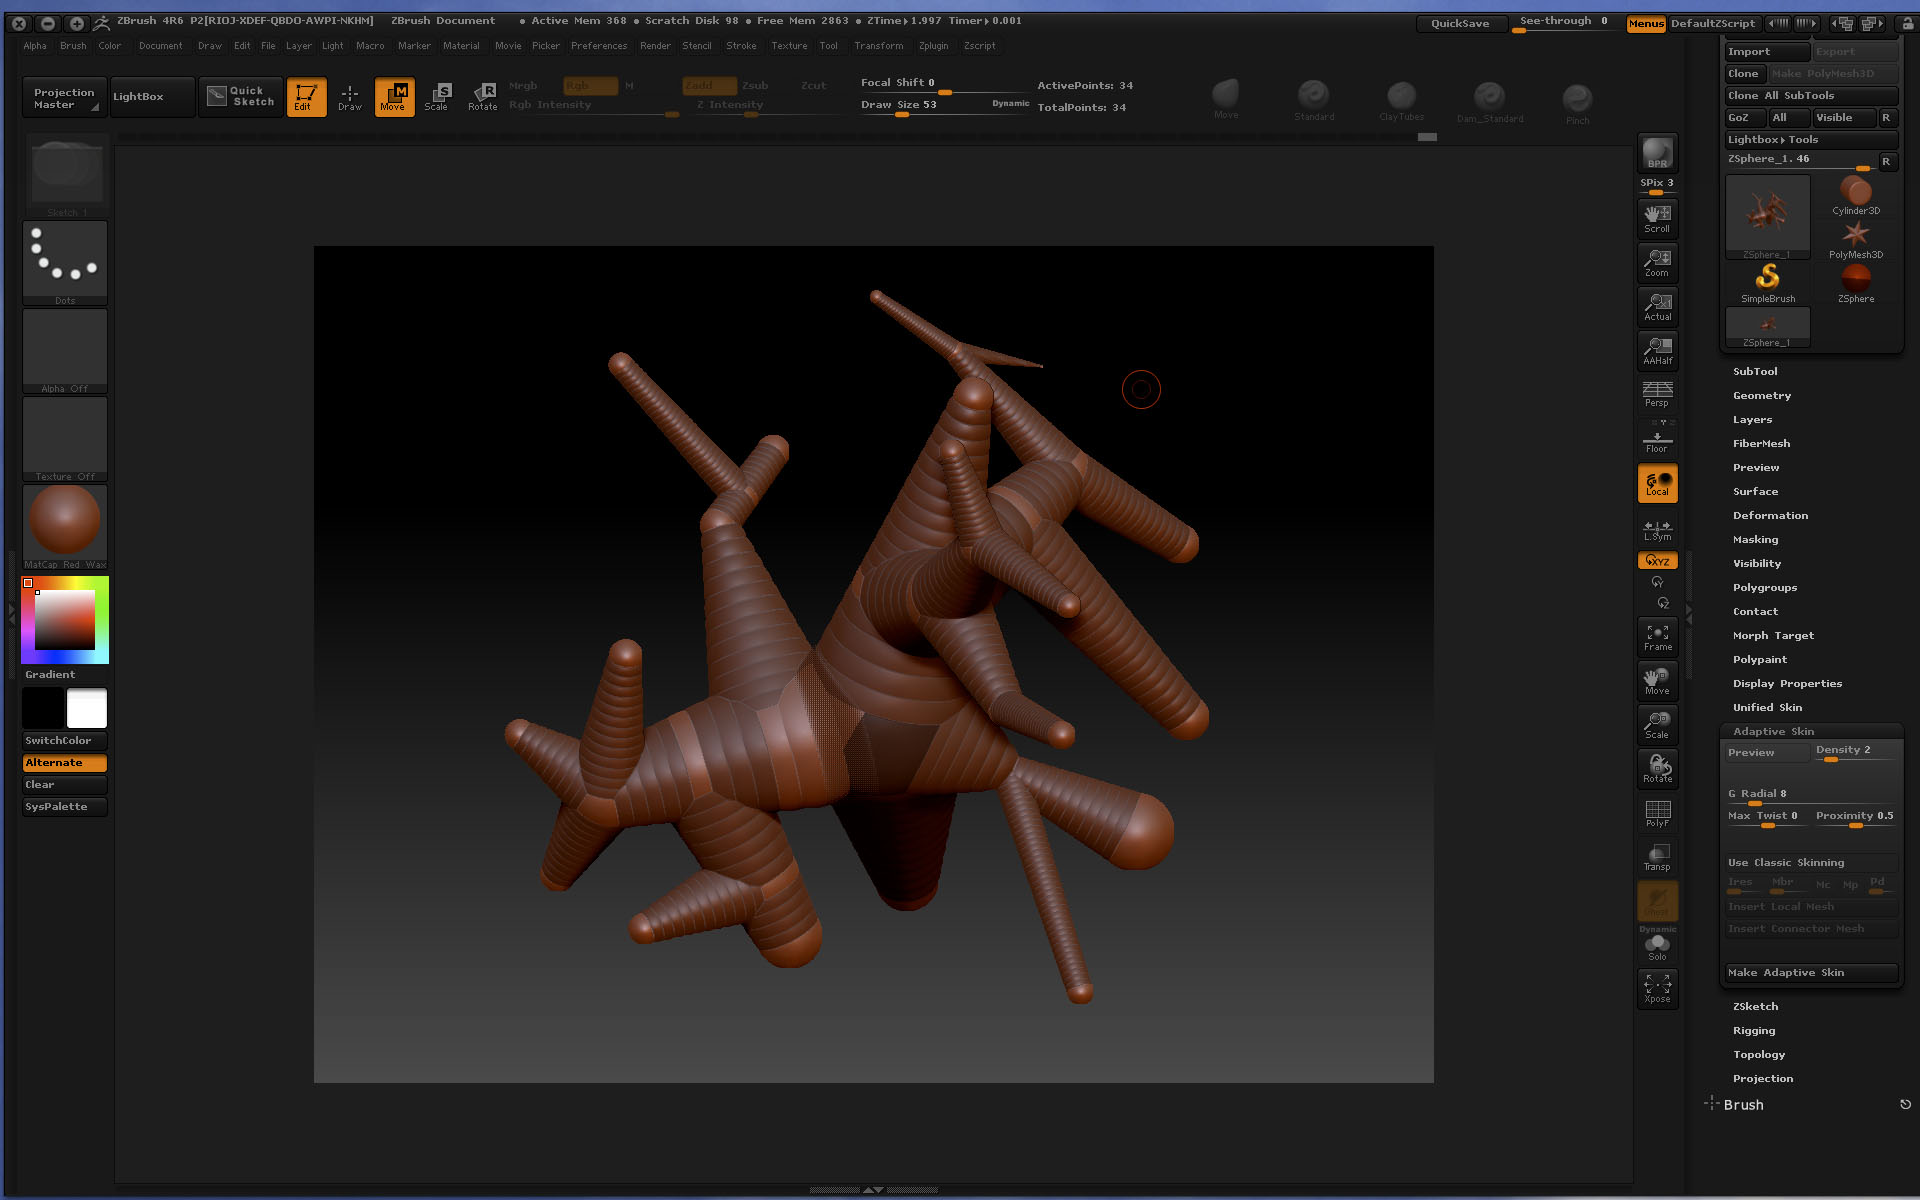This screenshot has height=1200, width=1920.
Task: Expand the Topology section
Action: coord(1758,1054)
